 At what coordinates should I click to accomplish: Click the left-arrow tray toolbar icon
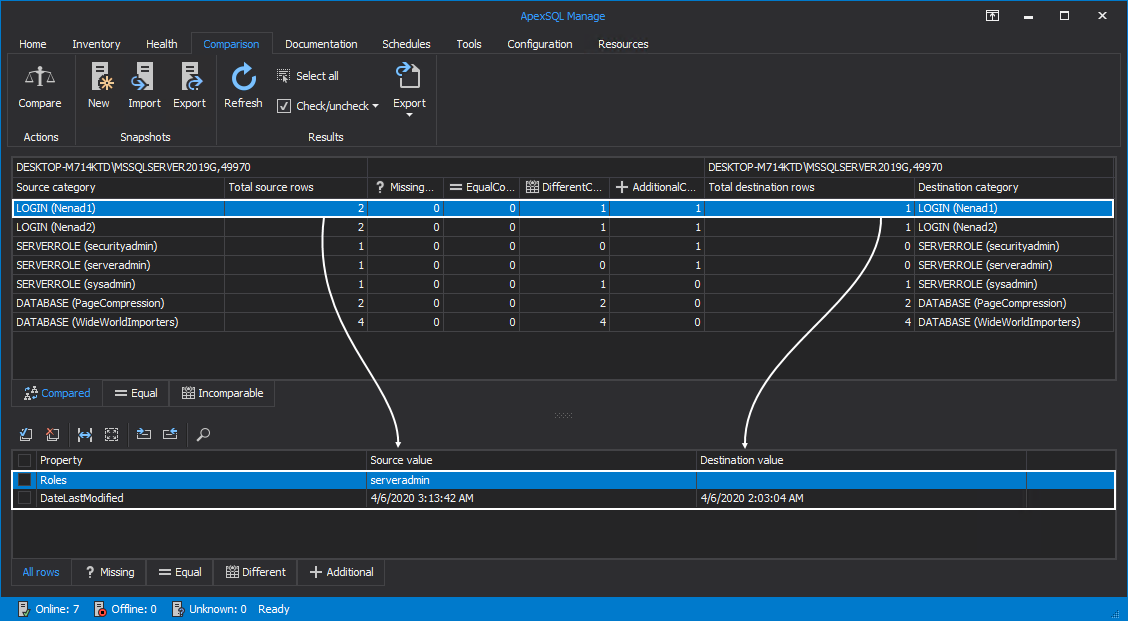(x=170, y=434)
